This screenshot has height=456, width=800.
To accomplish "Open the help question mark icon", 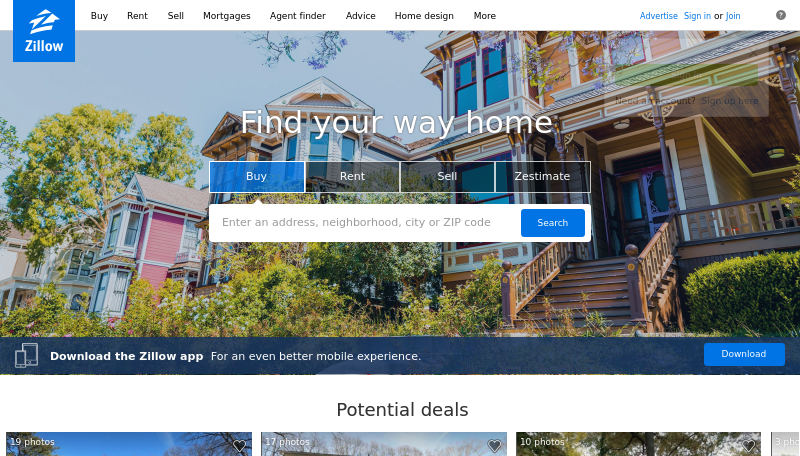I will point(781,15).
